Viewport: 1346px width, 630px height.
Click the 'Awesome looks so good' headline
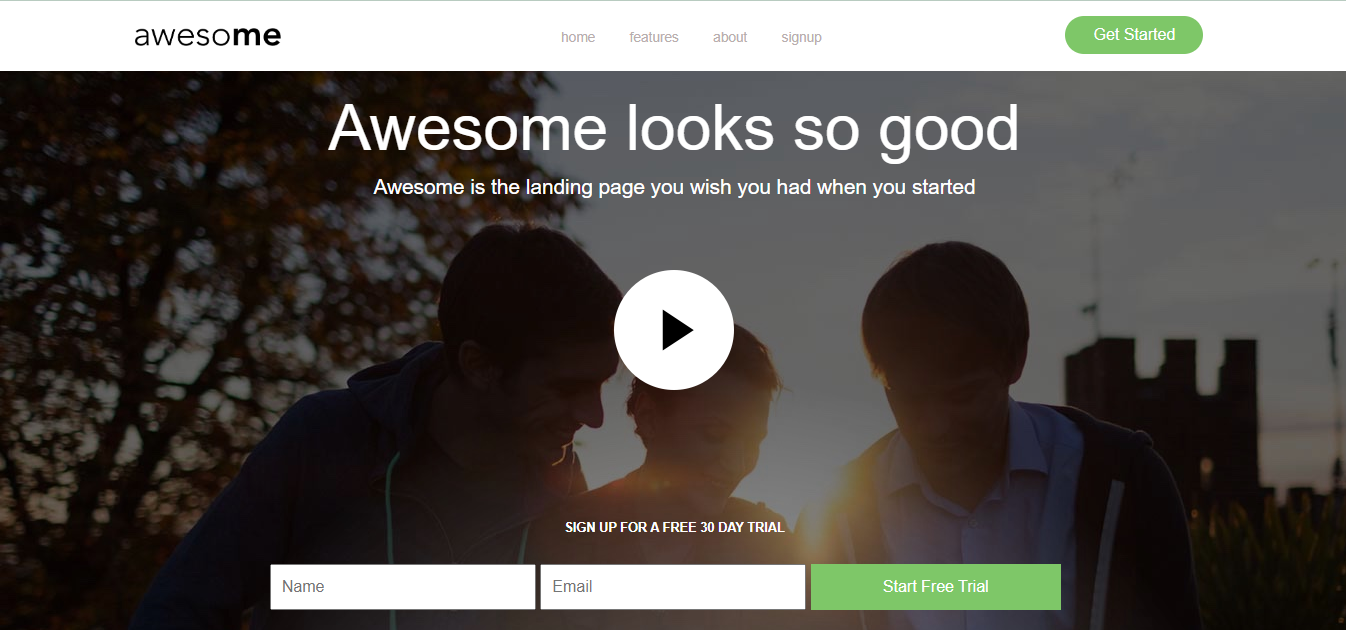[674, 128]
